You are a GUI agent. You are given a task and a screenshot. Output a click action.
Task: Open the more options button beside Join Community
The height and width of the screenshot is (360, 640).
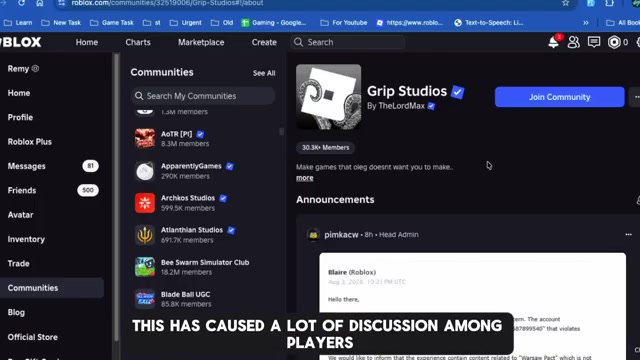(636, 97)
